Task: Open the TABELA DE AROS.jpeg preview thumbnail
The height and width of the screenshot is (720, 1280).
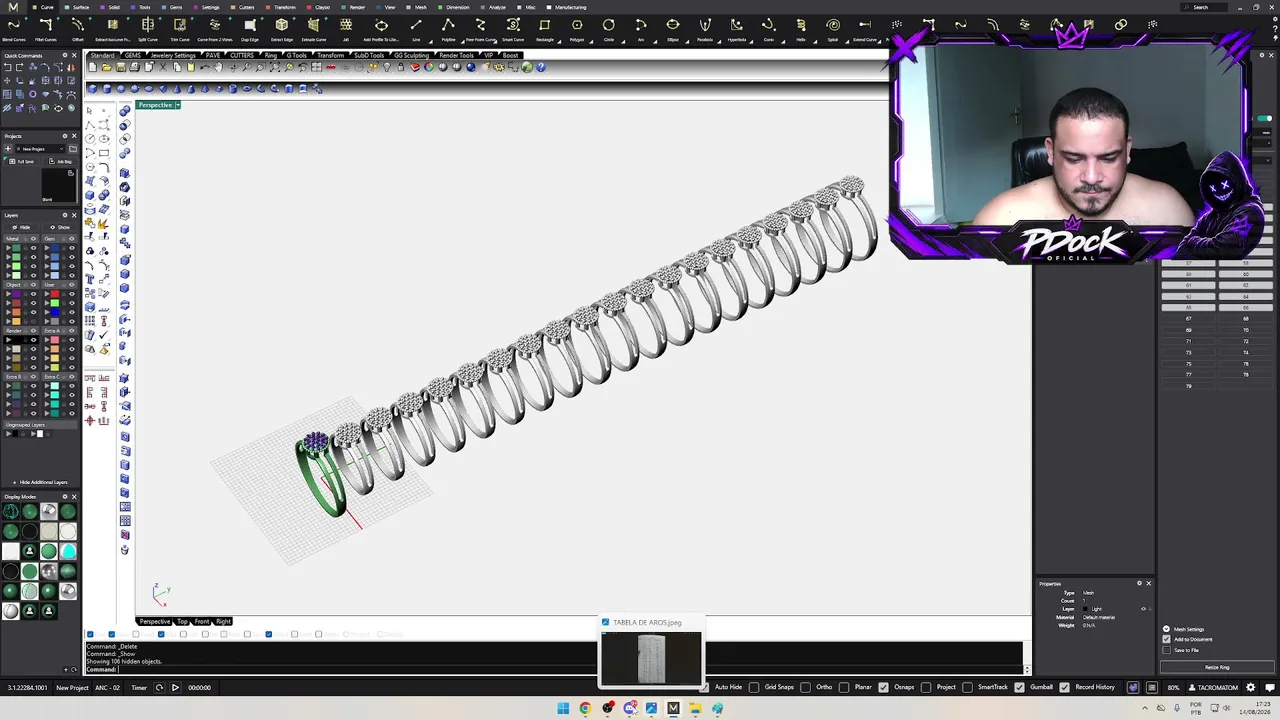Action: [651, 658]
